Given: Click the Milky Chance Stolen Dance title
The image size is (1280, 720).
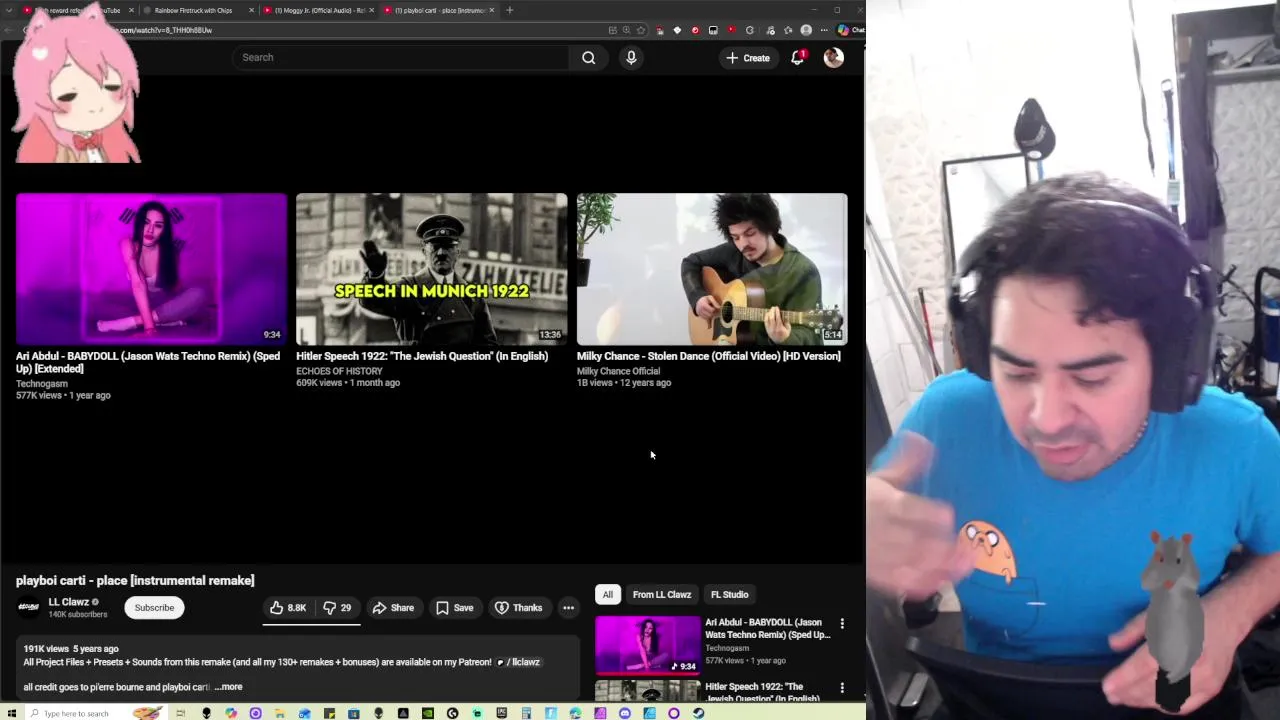Looking at the screenshot, I should (708, 356).
